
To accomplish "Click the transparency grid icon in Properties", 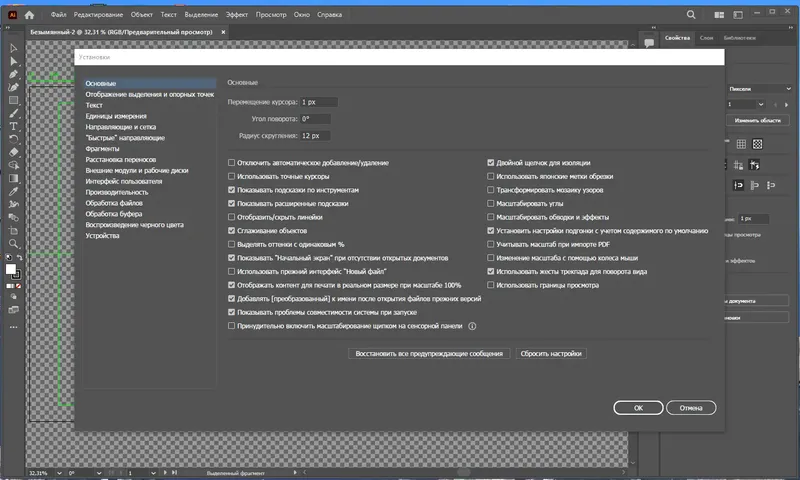I will [758, 144].
